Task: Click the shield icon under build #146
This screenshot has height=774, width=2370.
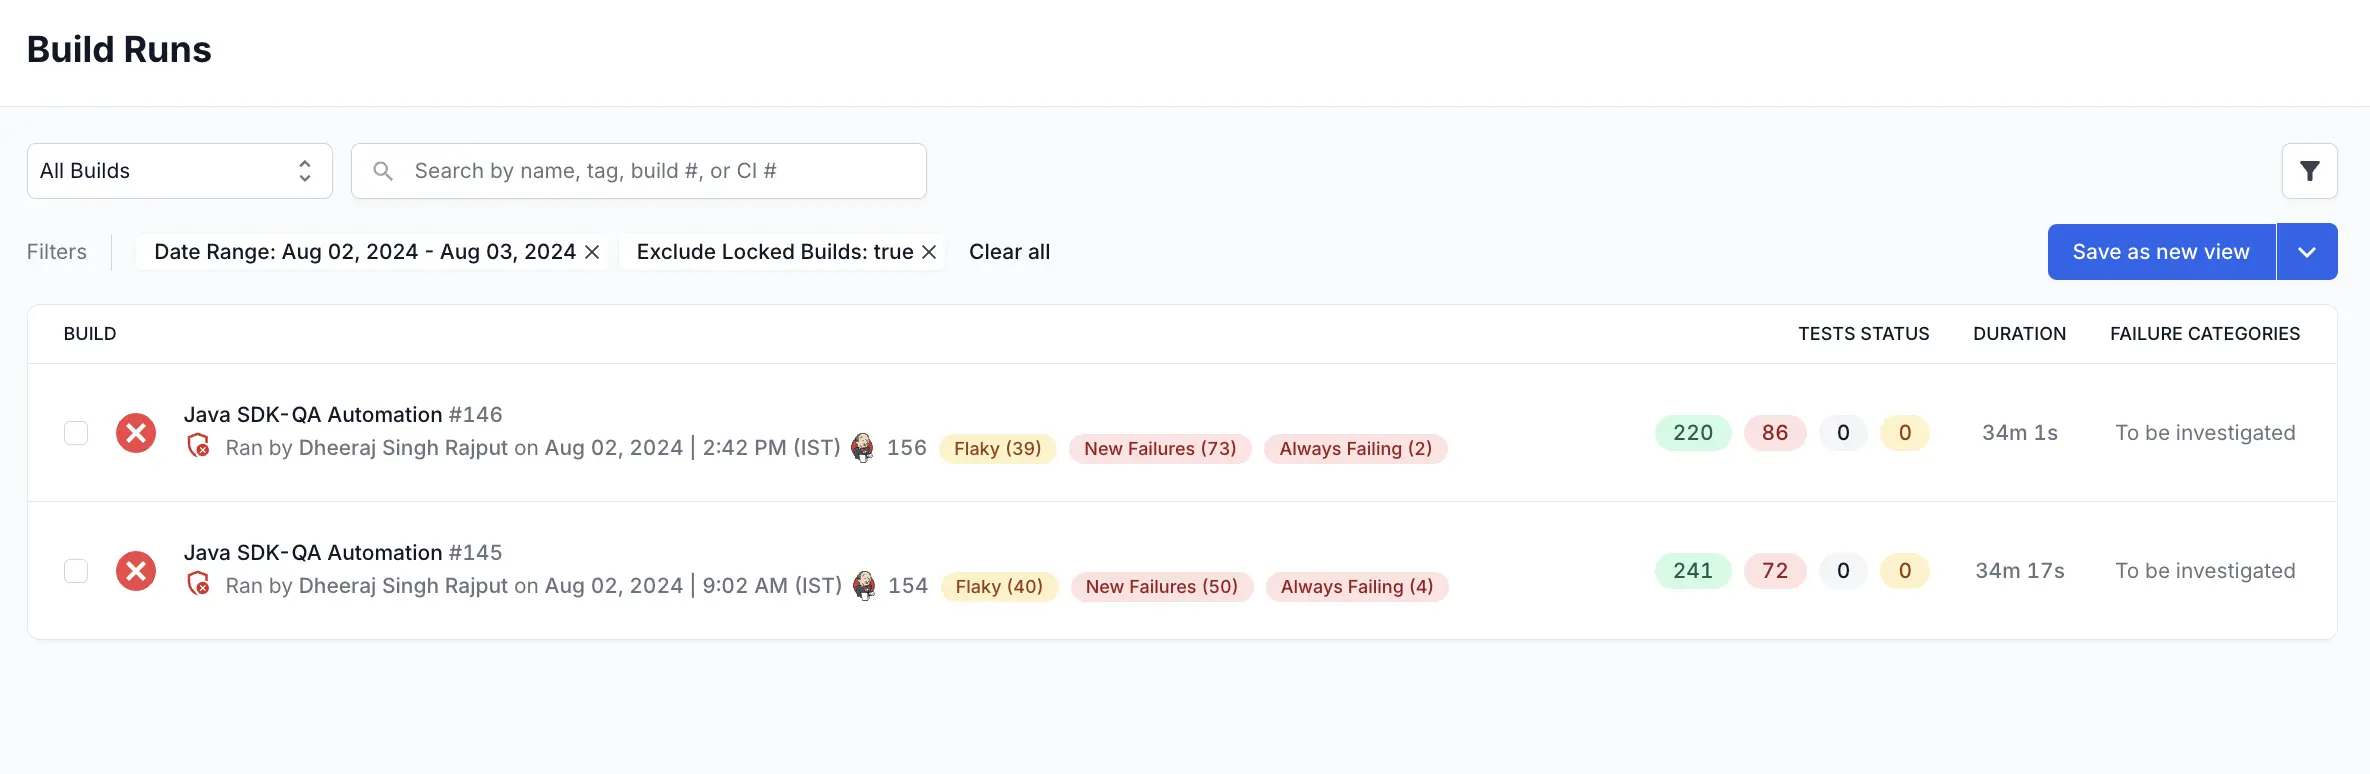Action: click(199, 446)
